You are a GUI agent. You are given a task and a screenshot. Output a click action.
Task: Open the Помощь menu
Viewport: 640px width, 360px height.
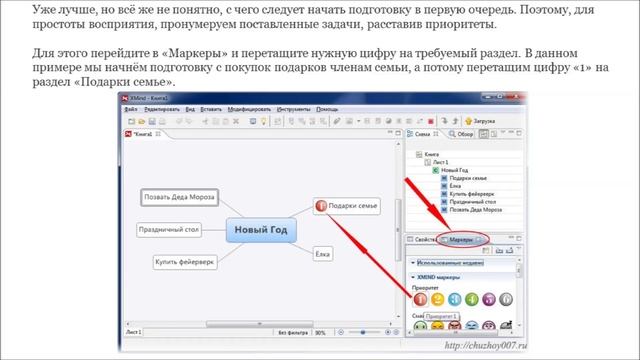327,109
